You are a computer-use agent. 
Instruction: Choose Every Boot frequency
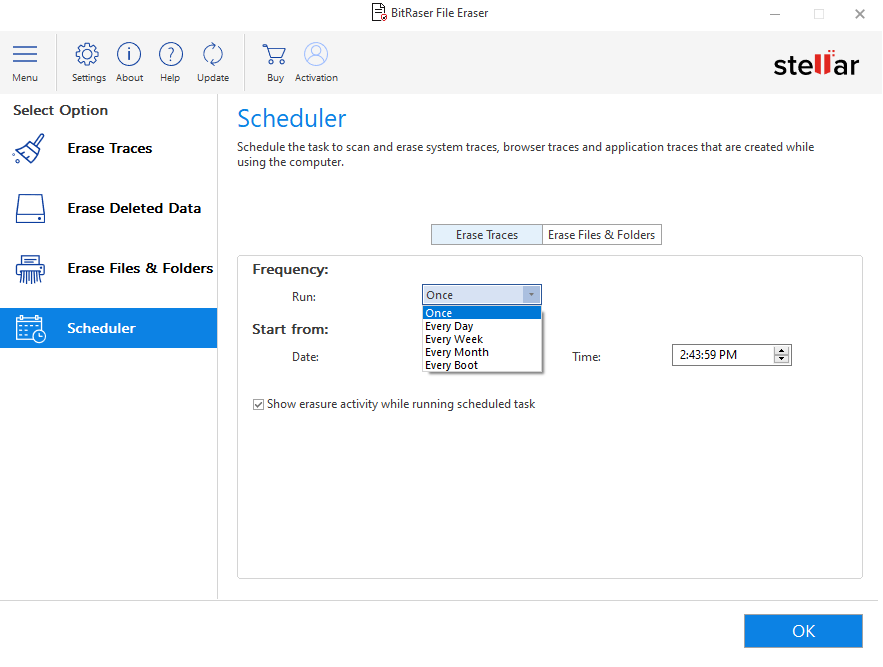click(481, 365)
